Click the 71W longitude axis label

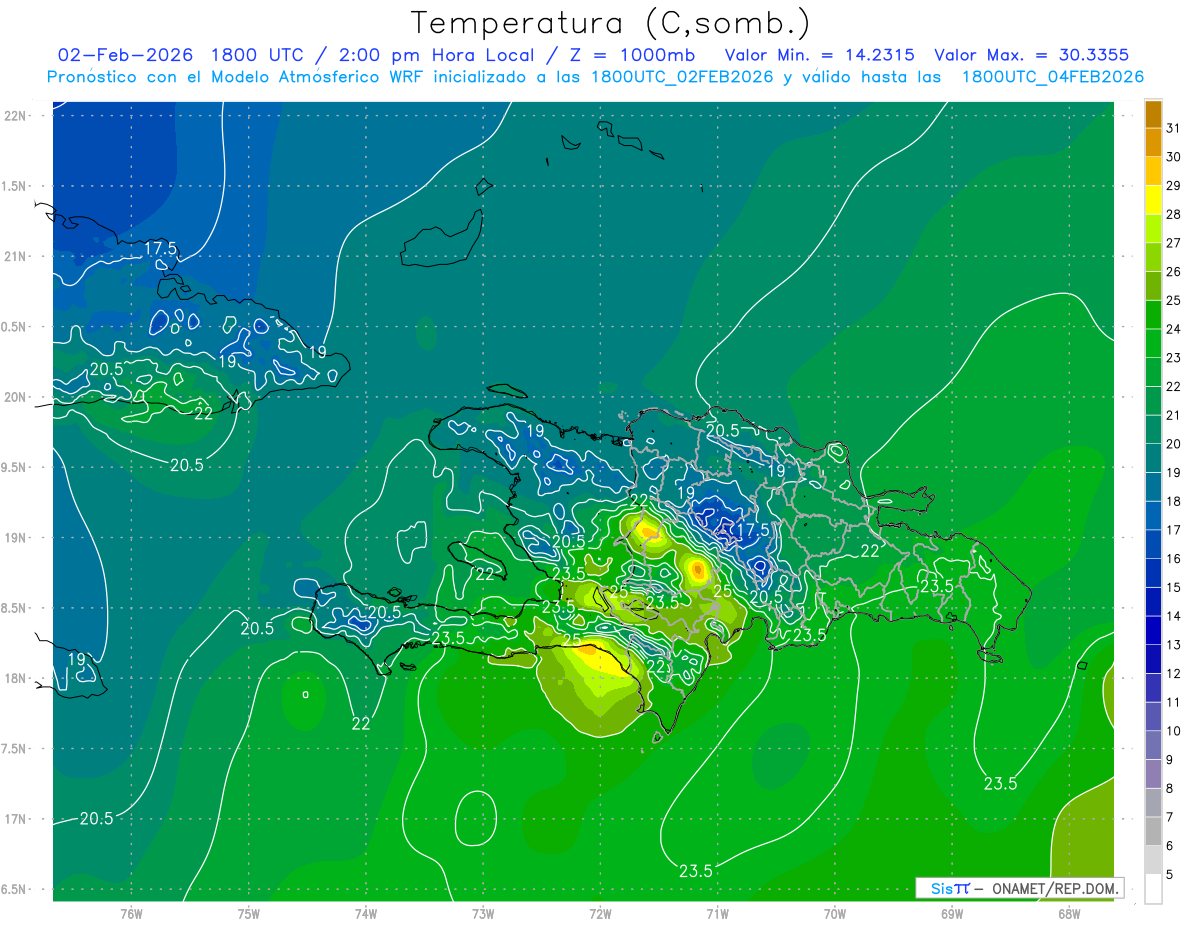click(x=717, y=913)
